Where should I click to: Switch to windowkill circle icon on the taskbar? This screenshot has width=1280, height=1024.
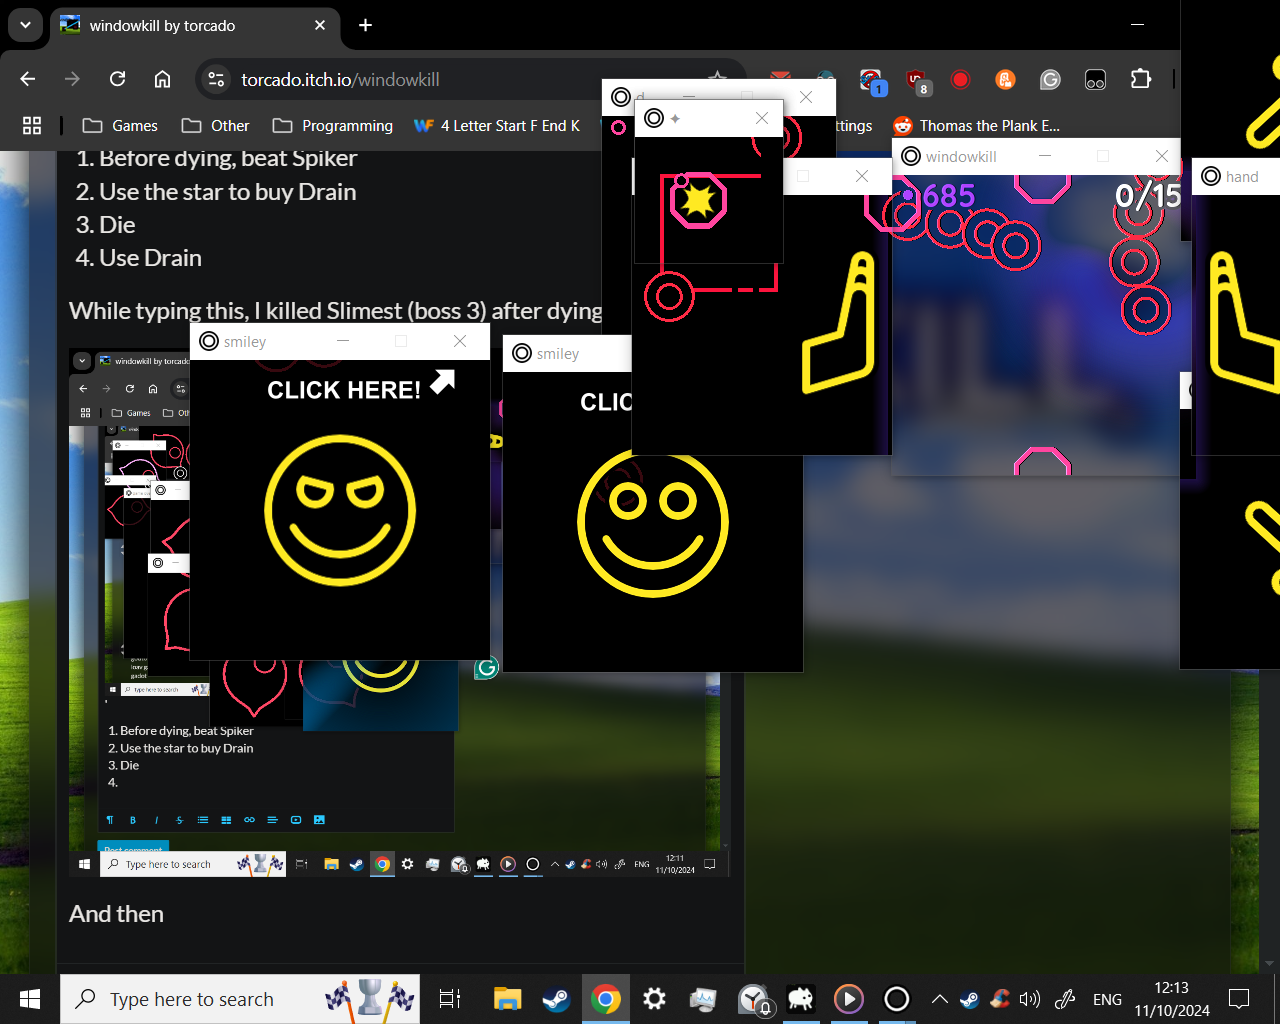(897, 999)
